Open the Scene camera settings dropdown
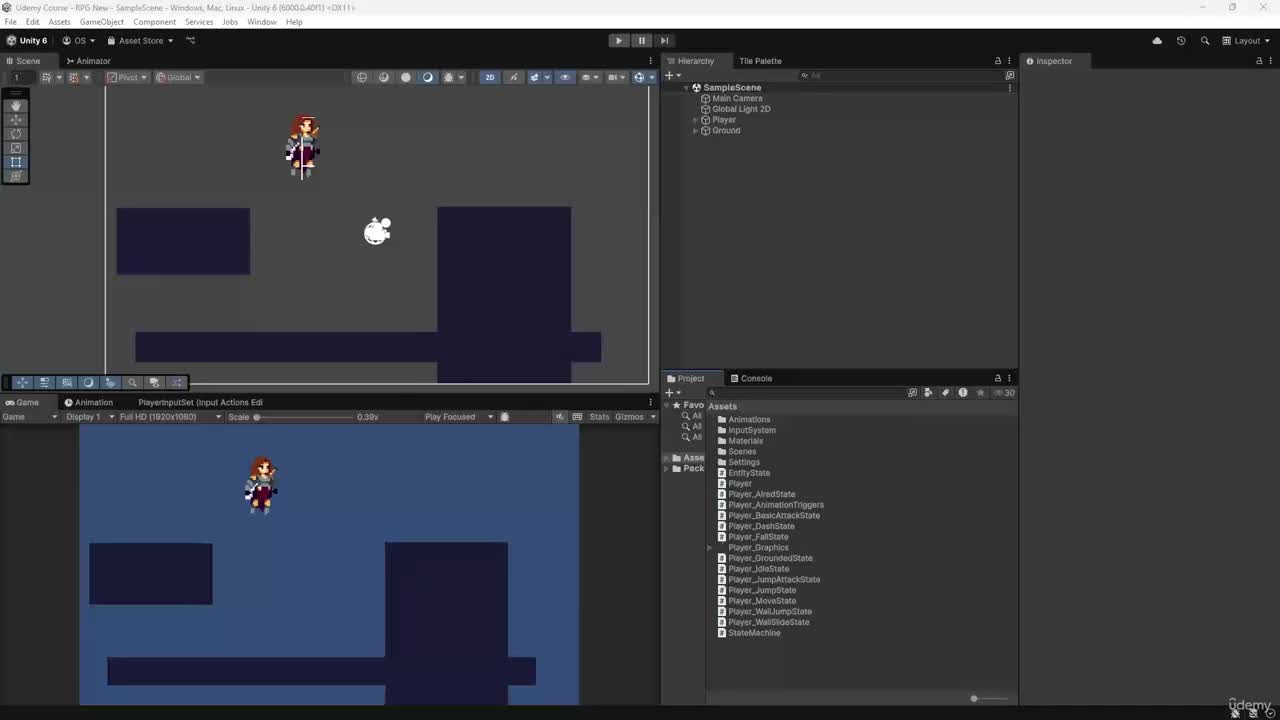This screenshot has width=1280, height=720. (615, 77)
